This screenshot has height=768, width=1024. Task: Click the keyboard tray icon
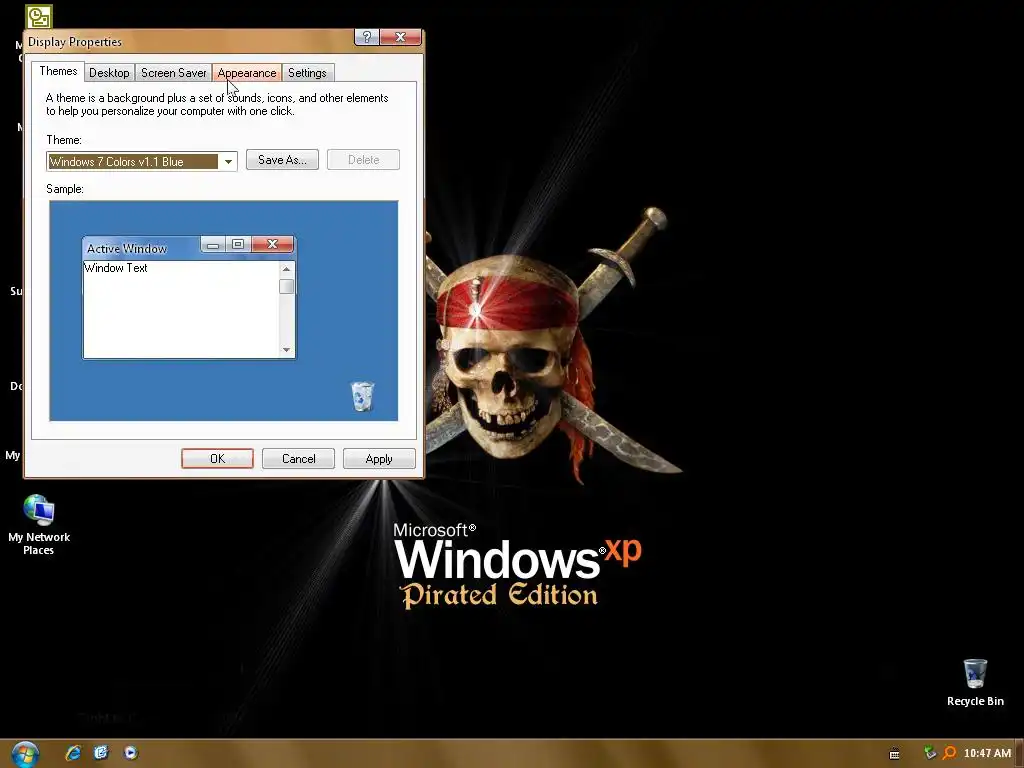tap(895, 754)
